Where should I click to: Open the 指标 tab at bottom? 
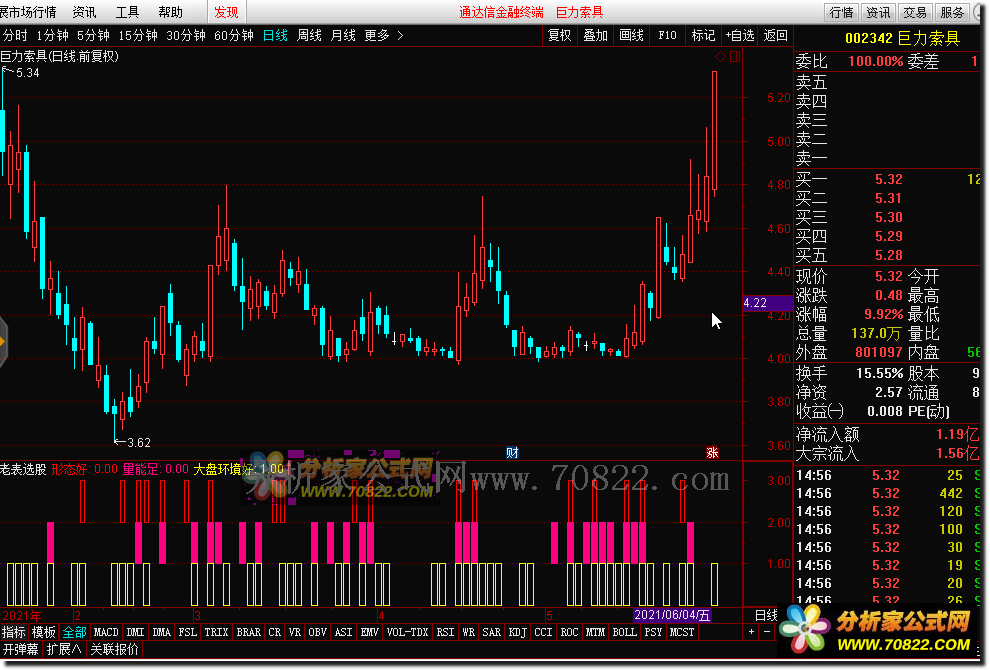coord(14,632)
